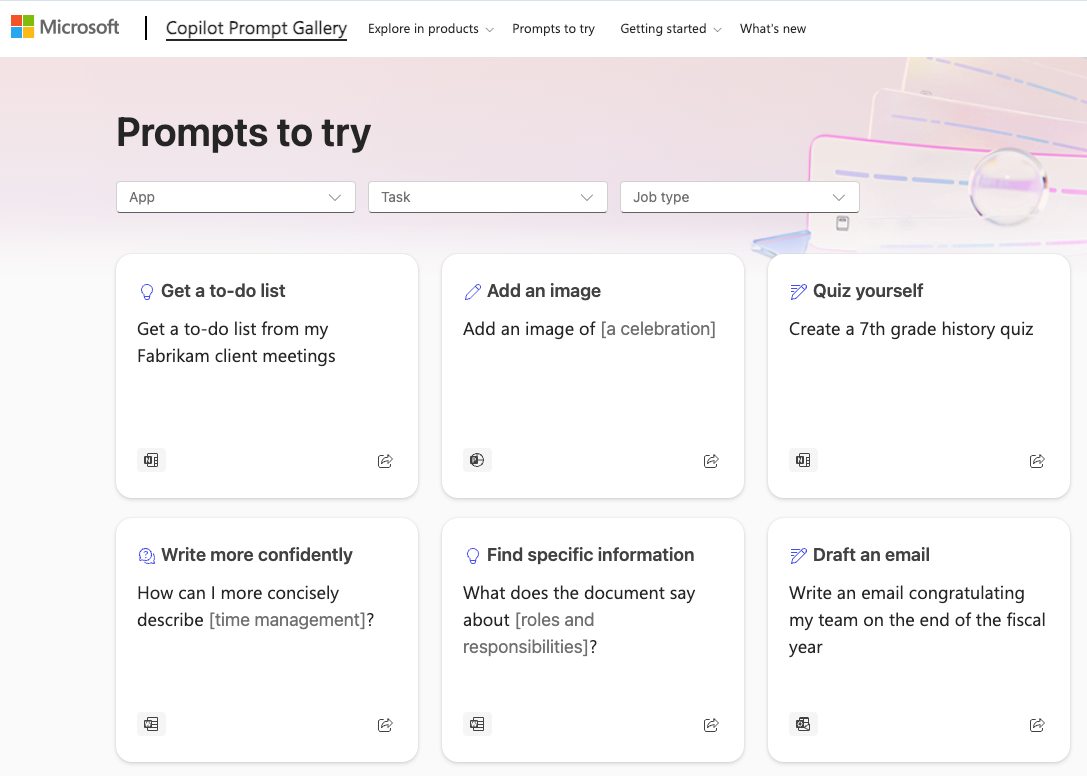The image size is (1087, 776).
Task: Open the Find specific information card title
Action: [591, 555]
